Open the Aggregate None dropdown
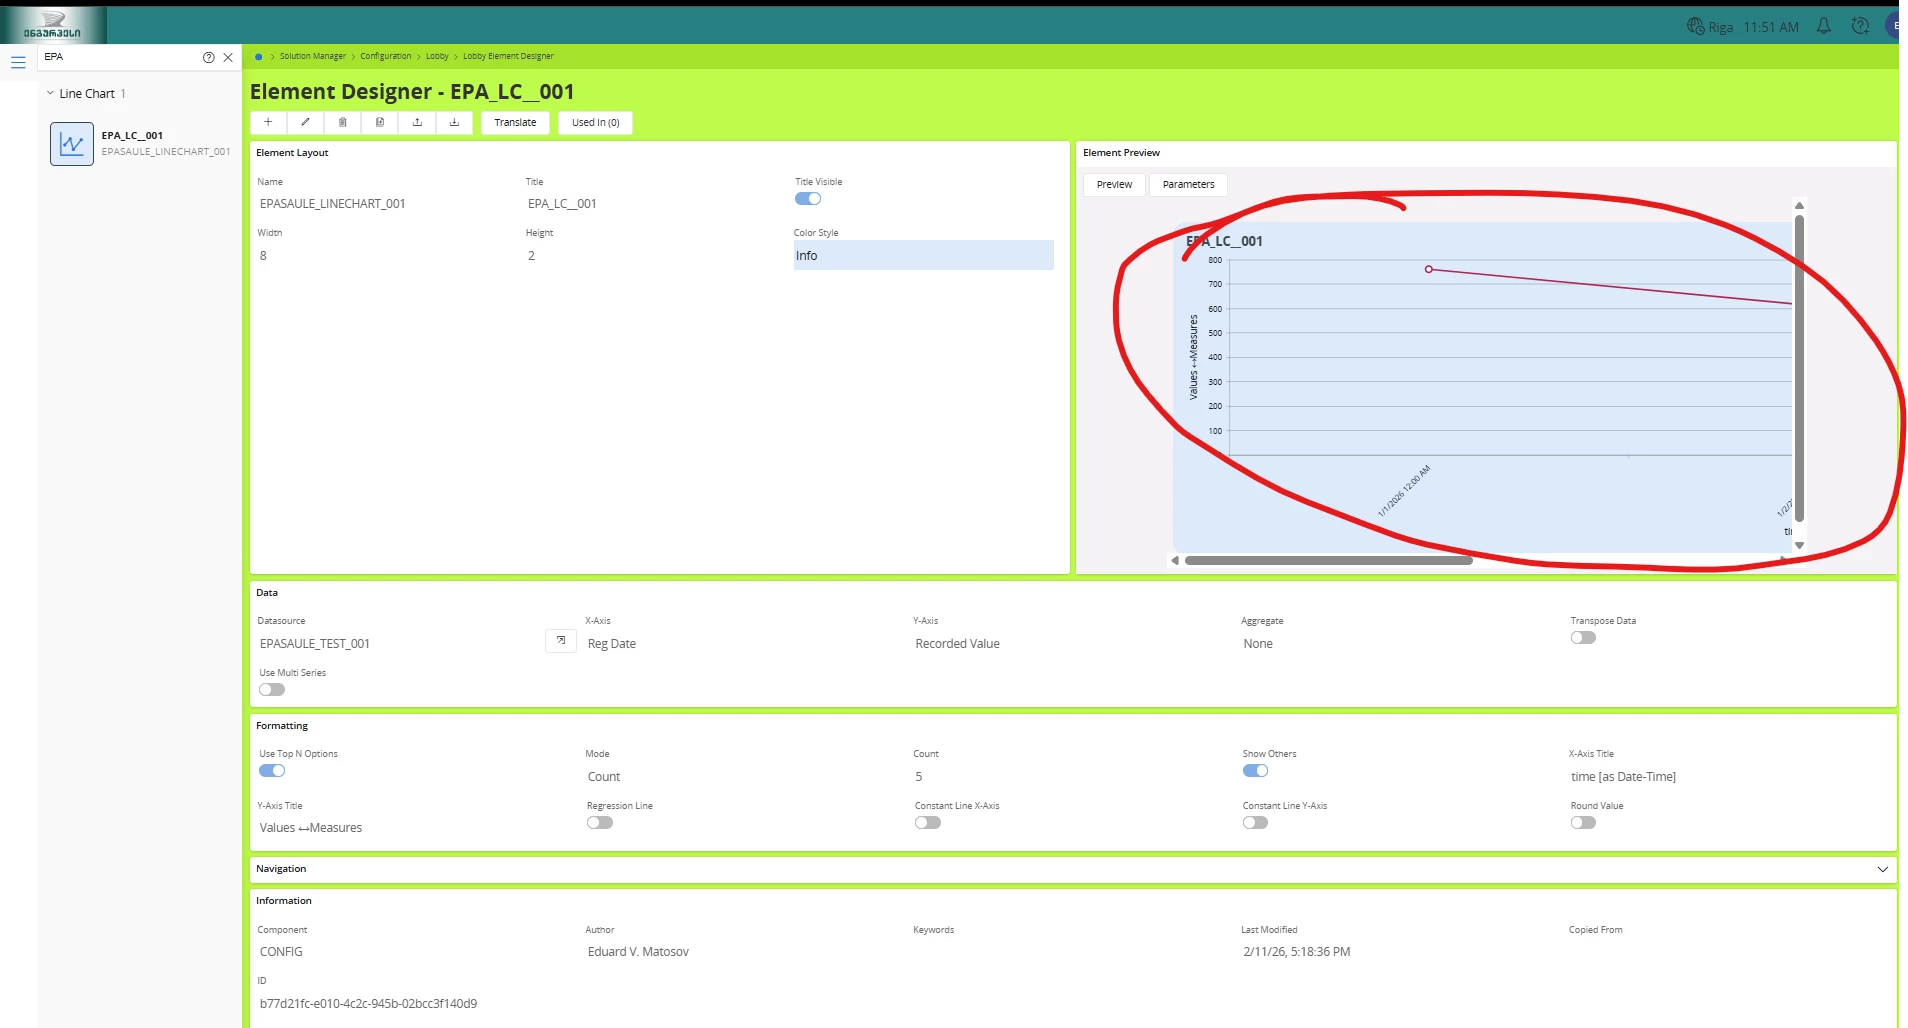1908x1028 pixels. [1400, 644]
